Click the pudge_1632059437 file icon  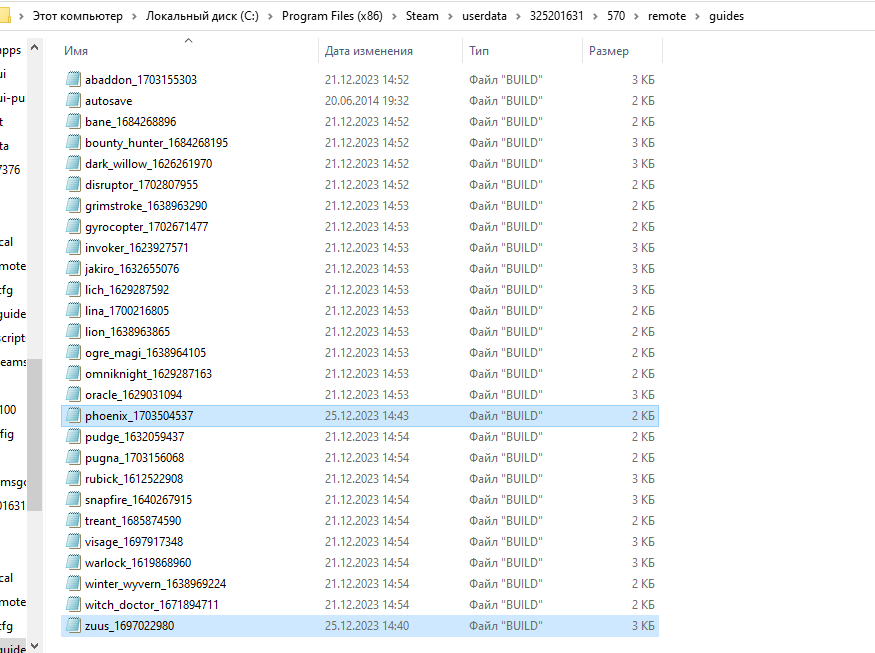(x=73, y=436)
